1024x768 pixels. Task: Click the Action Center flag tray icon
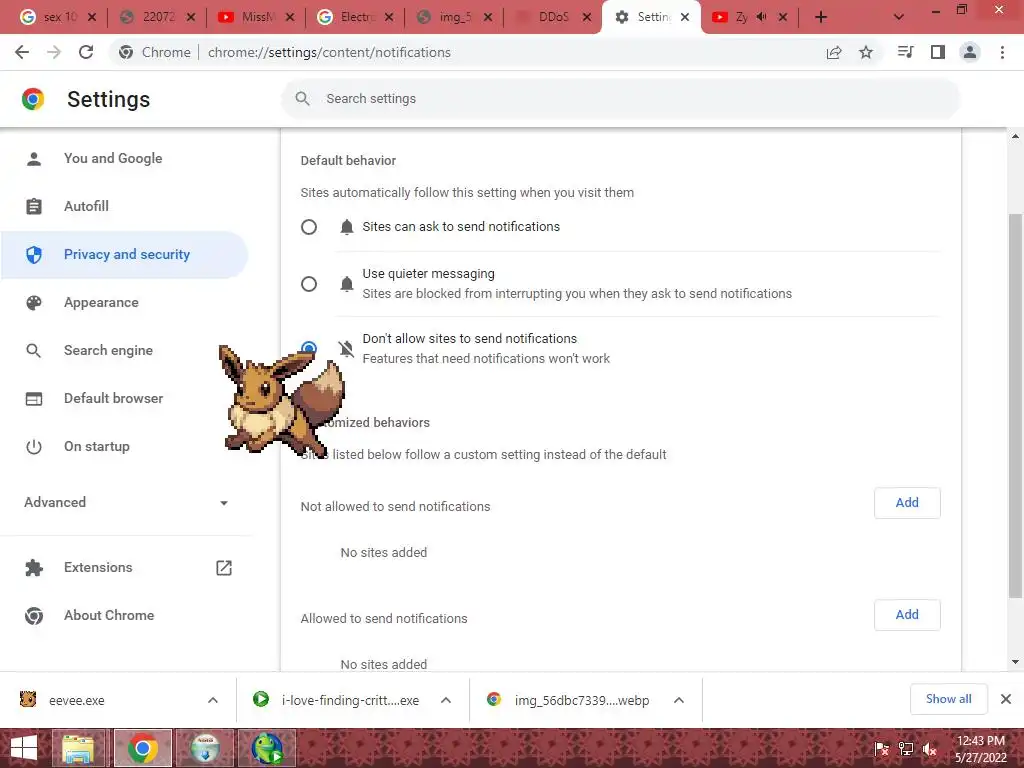click(881, 748)
